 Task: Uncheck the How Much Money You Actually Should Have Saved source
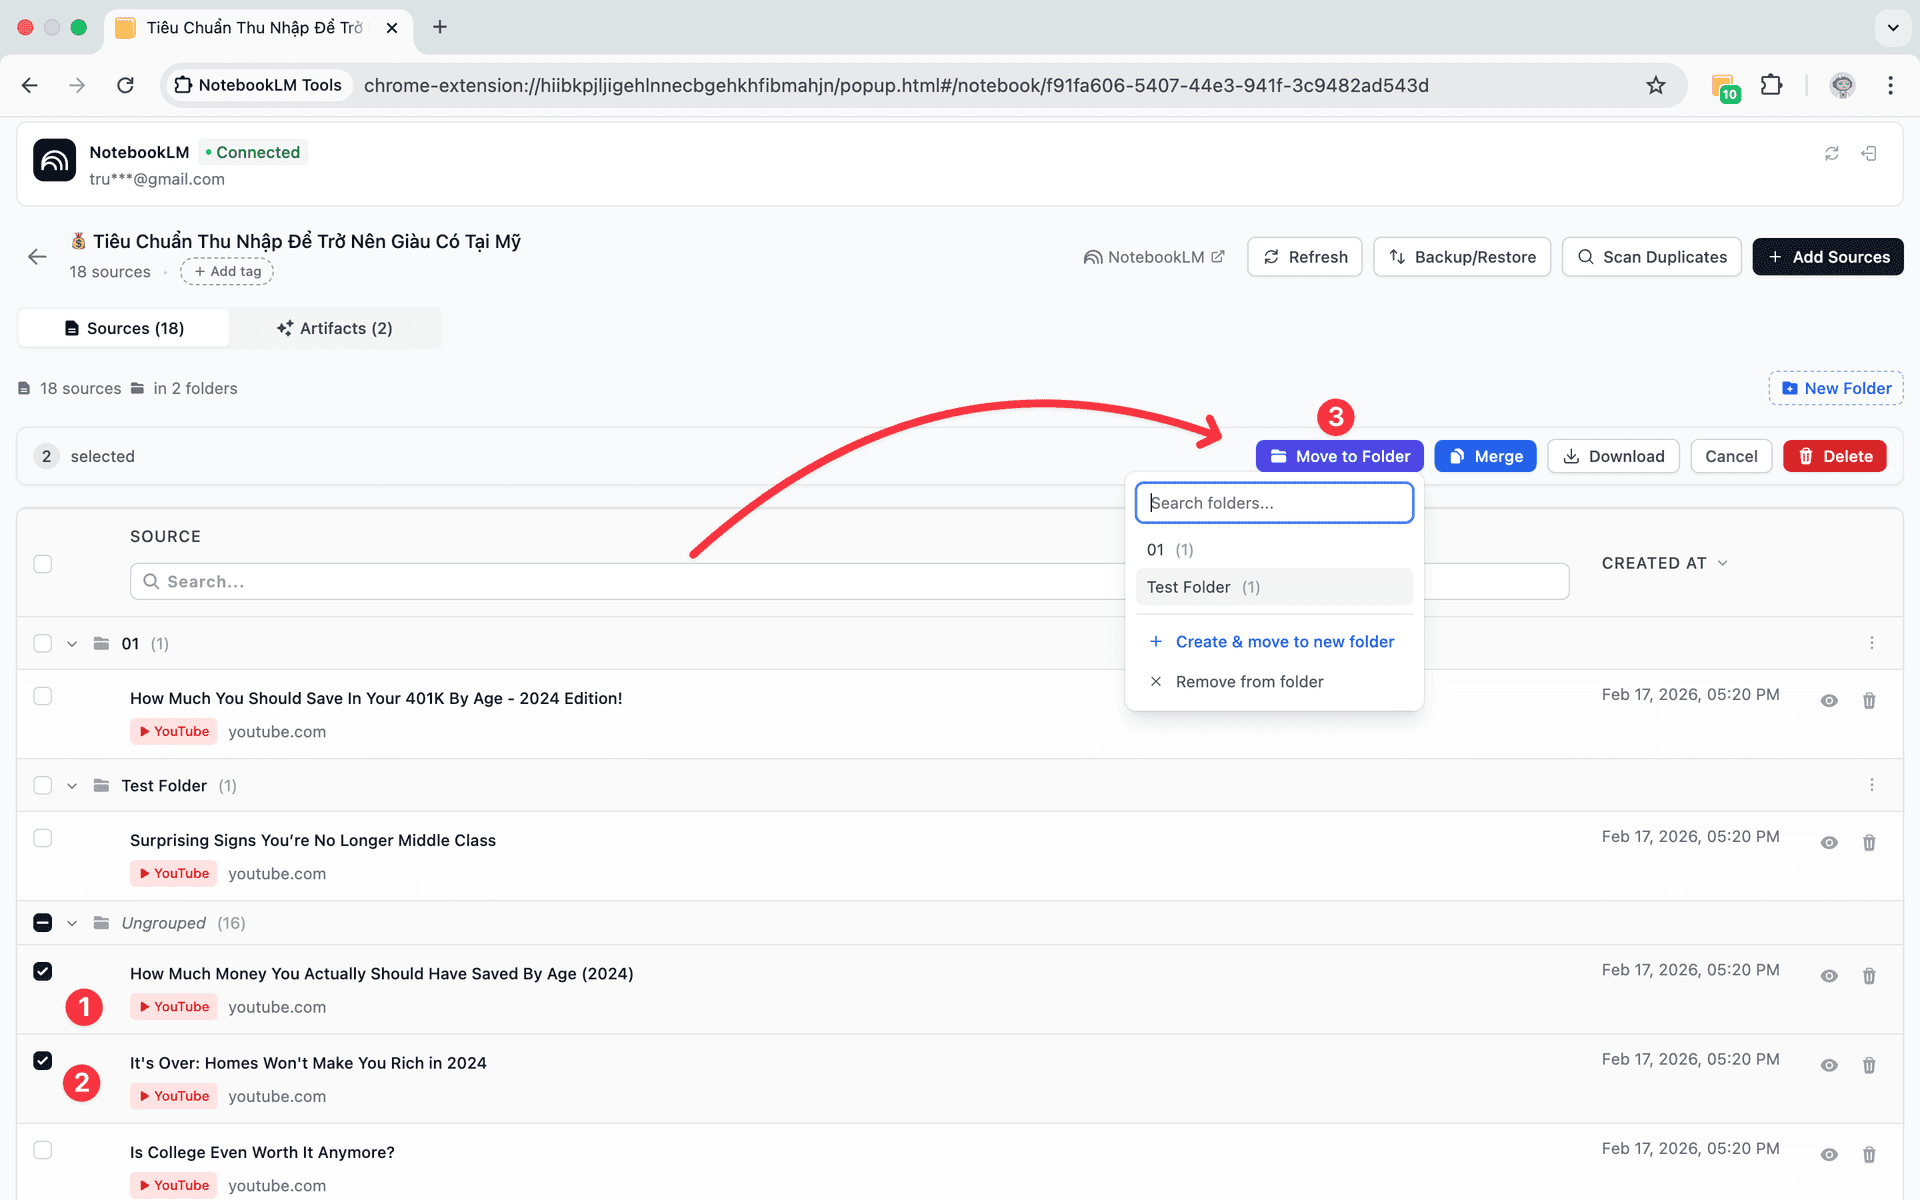coord(43,971)
